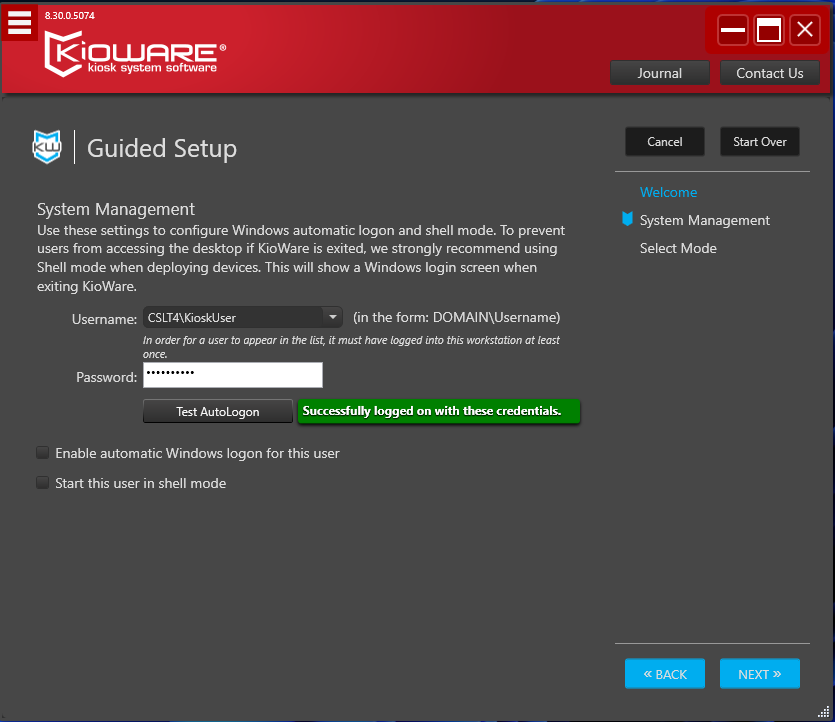Screen dimensions: 835x722
Task: Go to Welcome step in sidebar
Action: tap(668, 192)
